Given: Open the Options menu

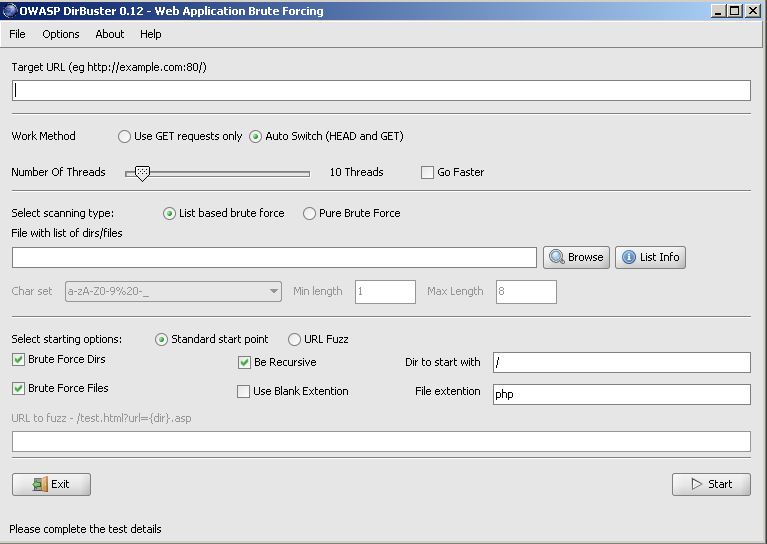Looking at the screenshot, I should tap(61, 34).
